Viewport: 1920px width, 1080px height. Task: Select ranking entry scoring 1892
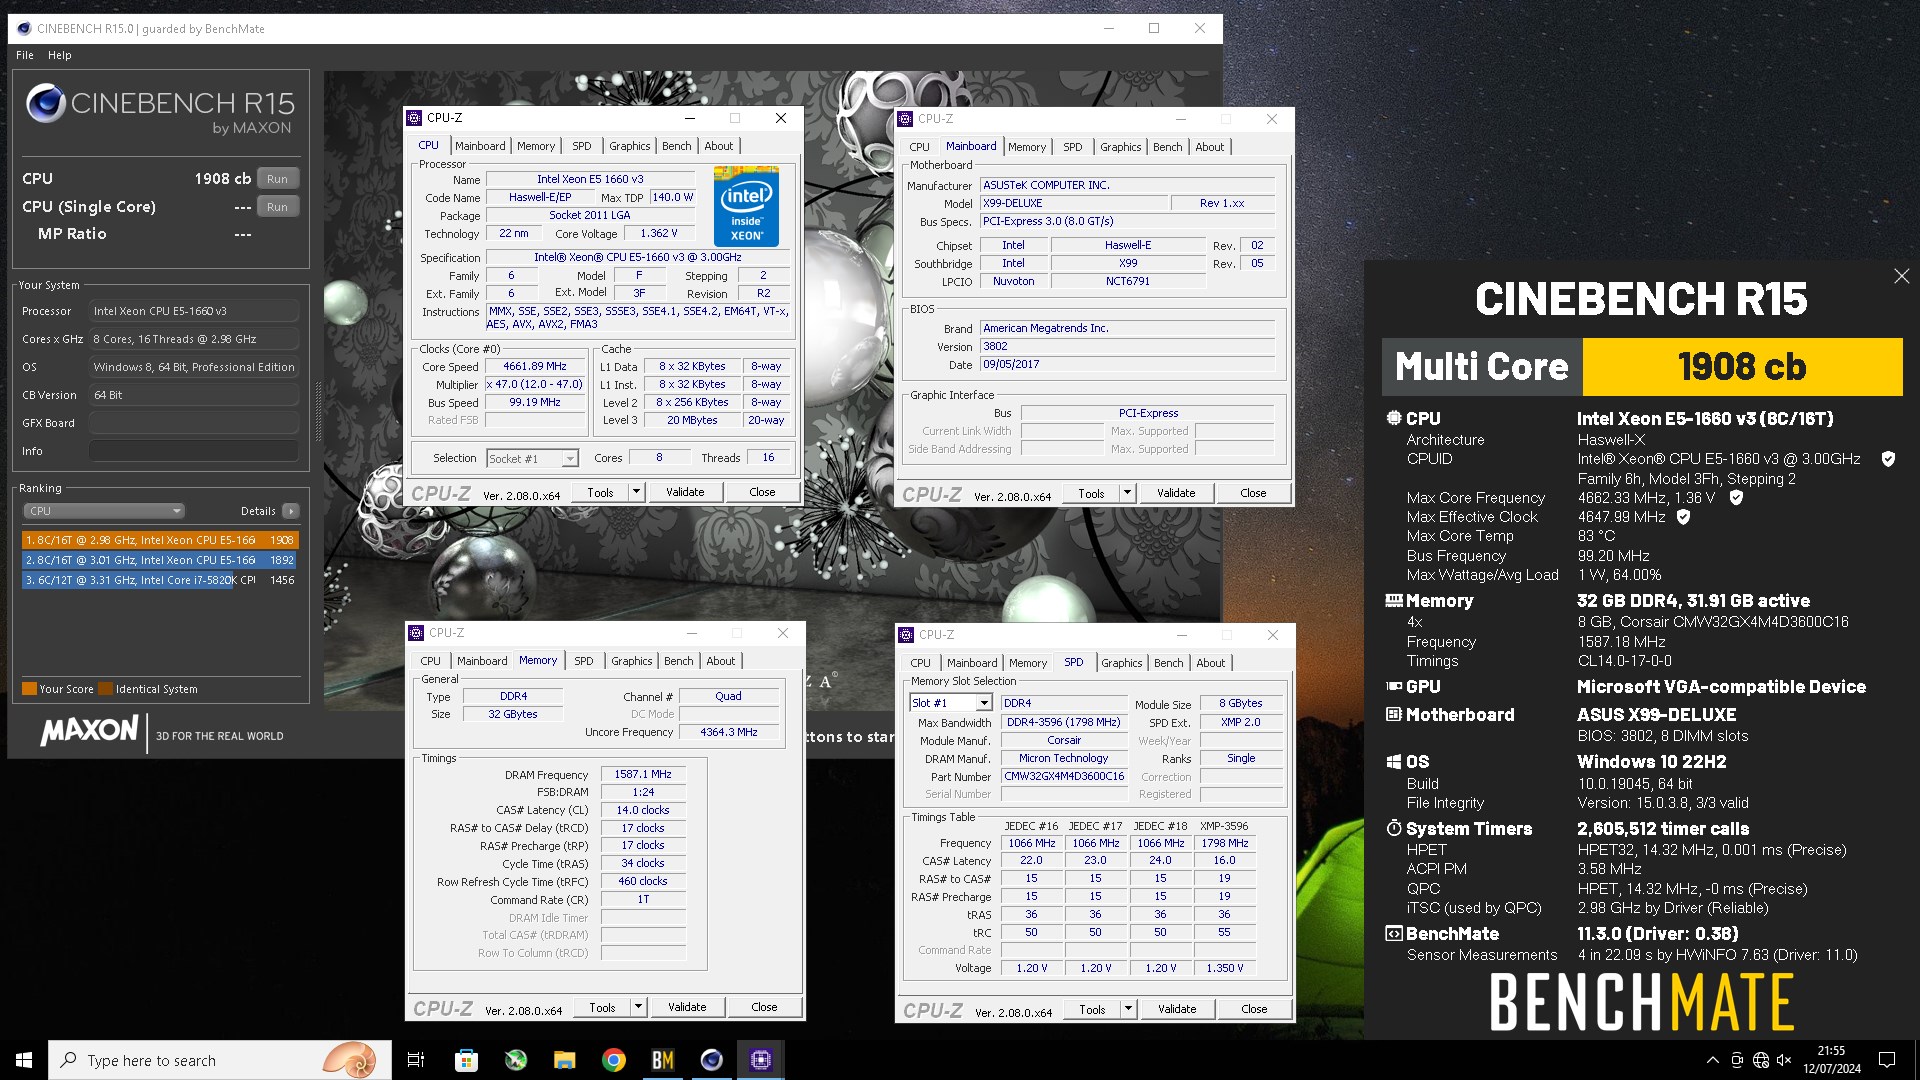tap(160, 560)
